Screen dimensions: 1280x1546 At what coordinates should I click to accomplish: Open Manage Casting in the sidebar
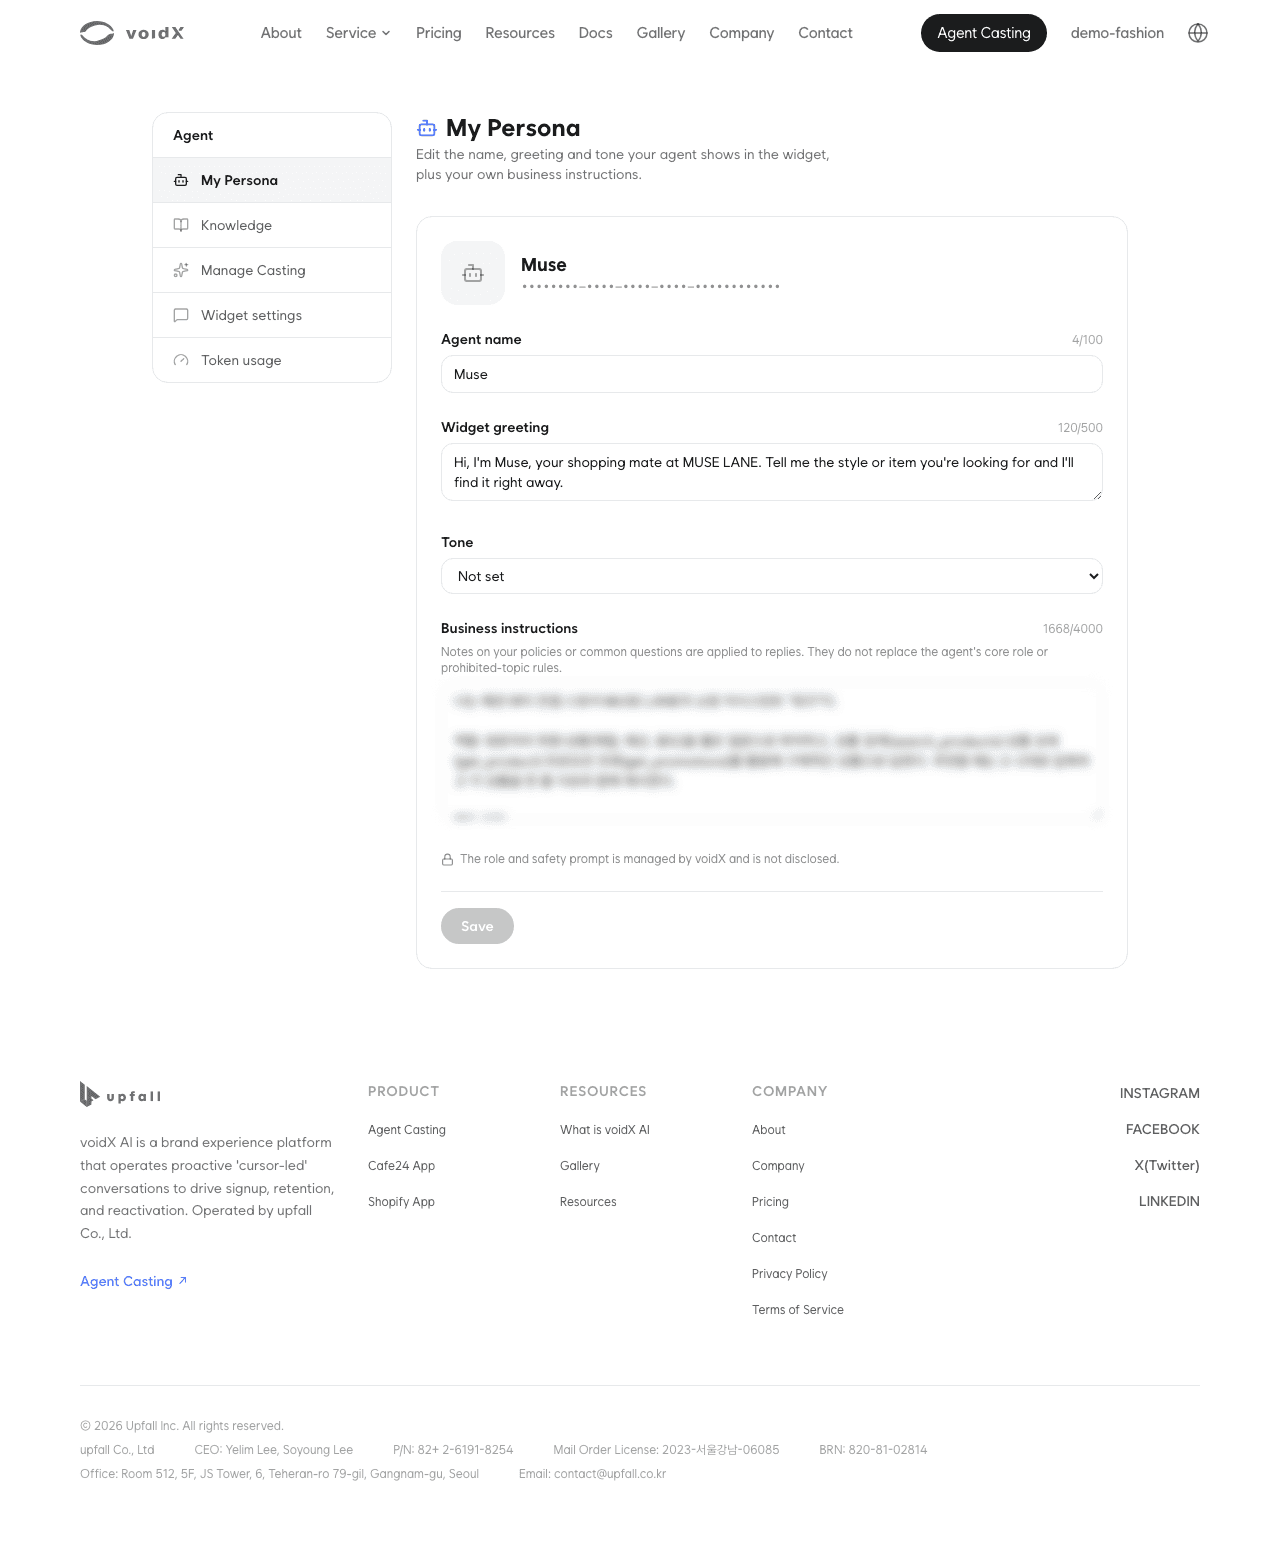272,270
